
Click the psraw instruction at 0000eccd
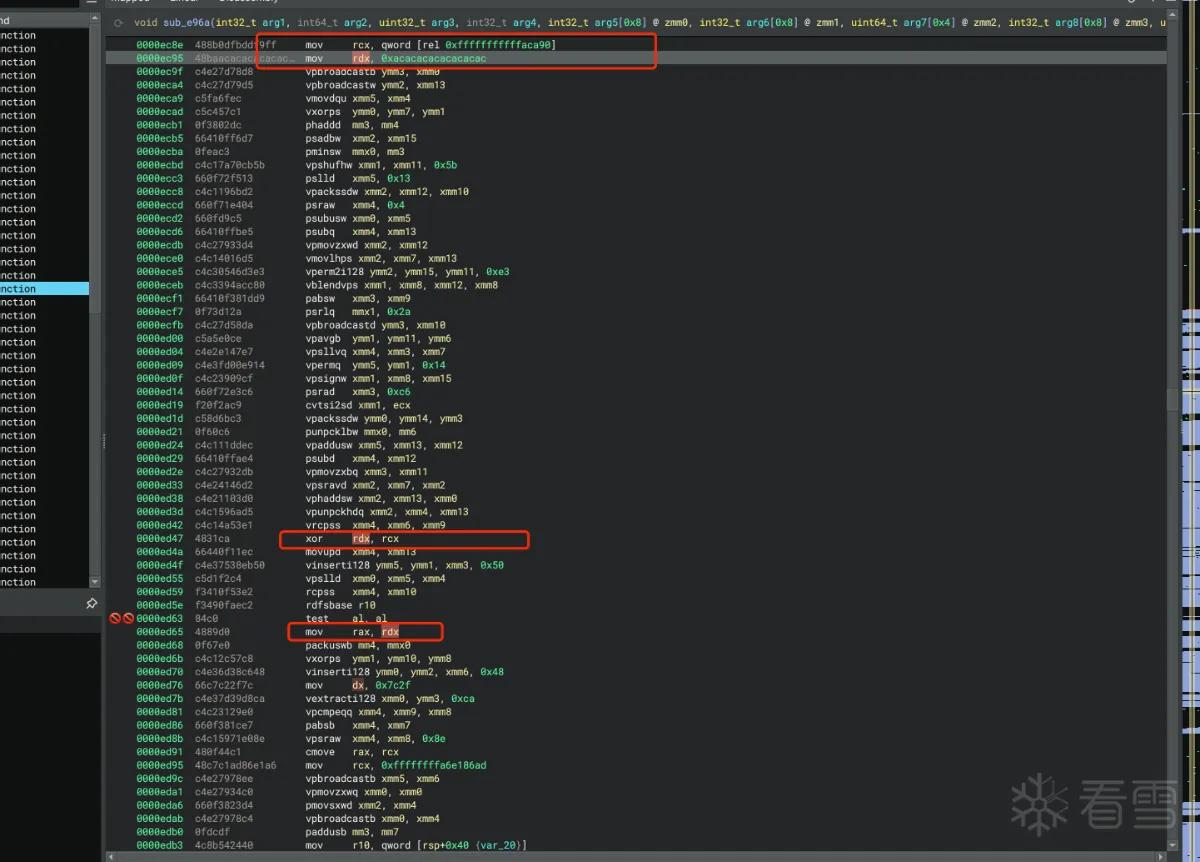pyautogui.click(x=355, y=205)
